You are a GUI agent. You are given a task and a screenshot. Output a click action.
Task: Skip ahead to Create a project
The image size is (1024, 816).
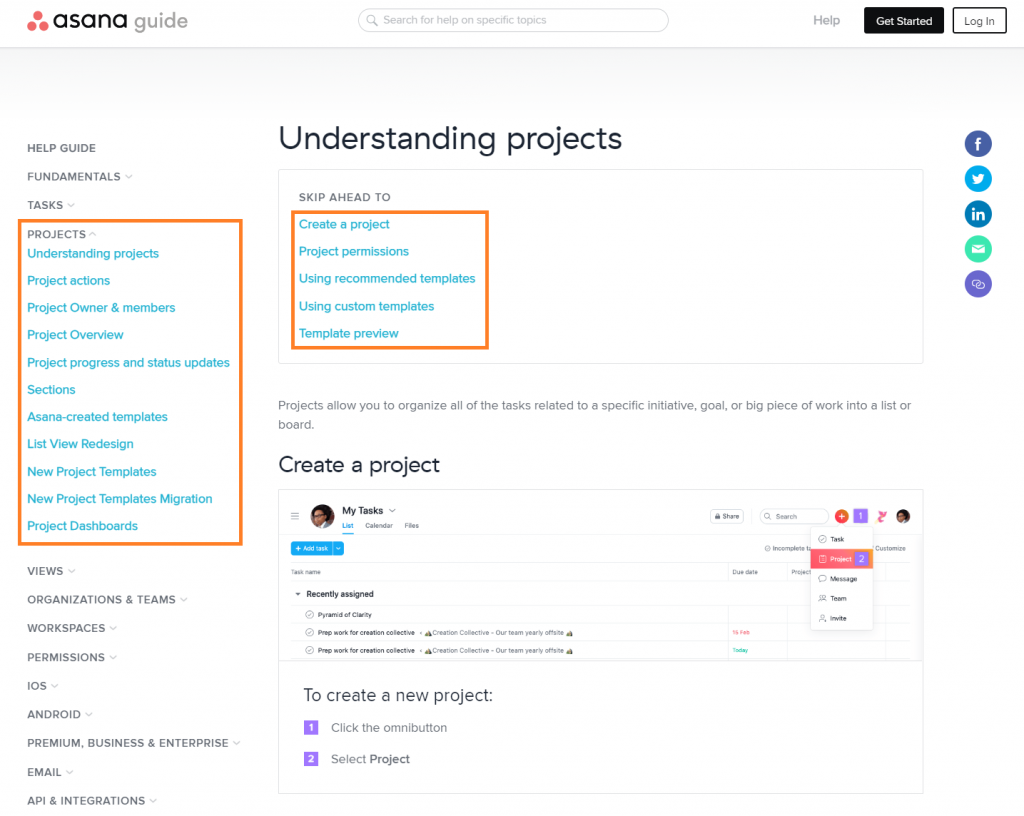point(344,225)
